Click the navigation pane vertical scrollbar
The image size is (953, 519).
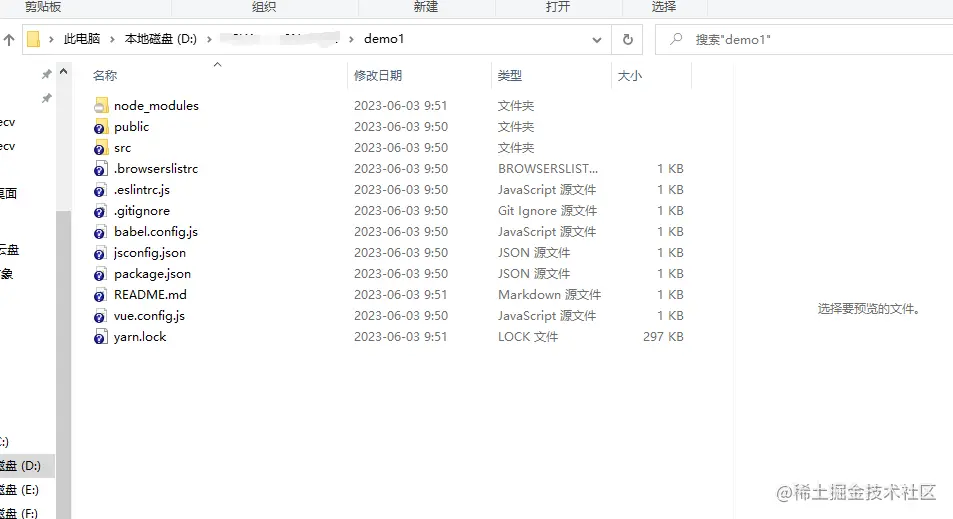63,363
